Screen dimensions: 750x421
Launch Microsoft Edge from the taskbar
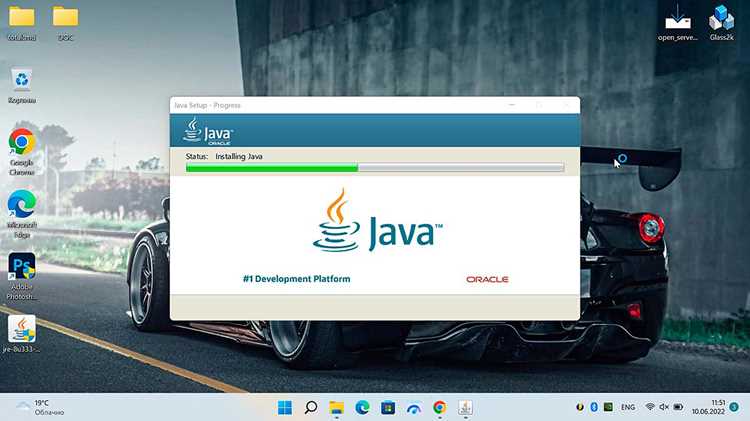click(363, 408)
